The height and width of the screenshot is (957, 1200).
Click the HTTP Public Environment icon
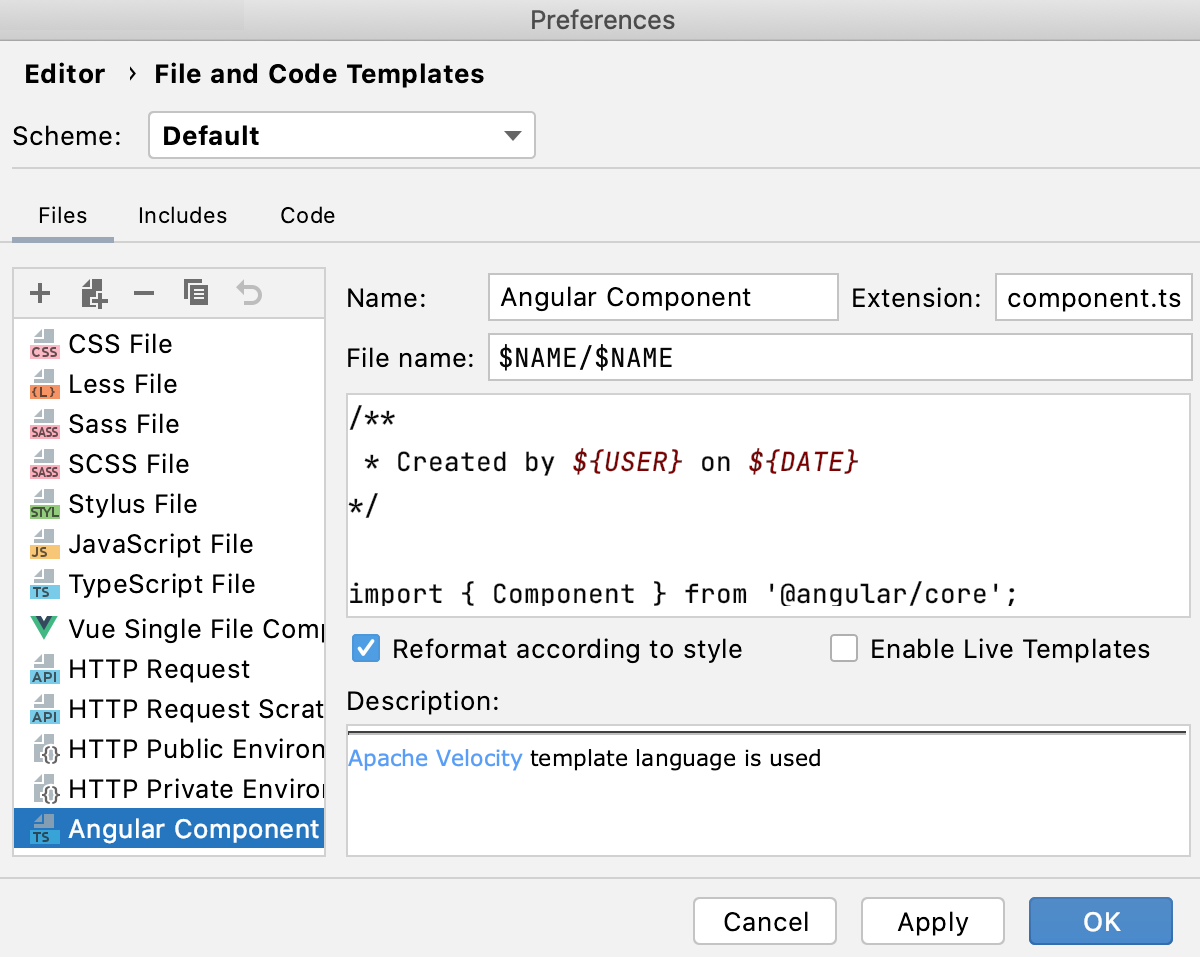click(x=44, y=749)
